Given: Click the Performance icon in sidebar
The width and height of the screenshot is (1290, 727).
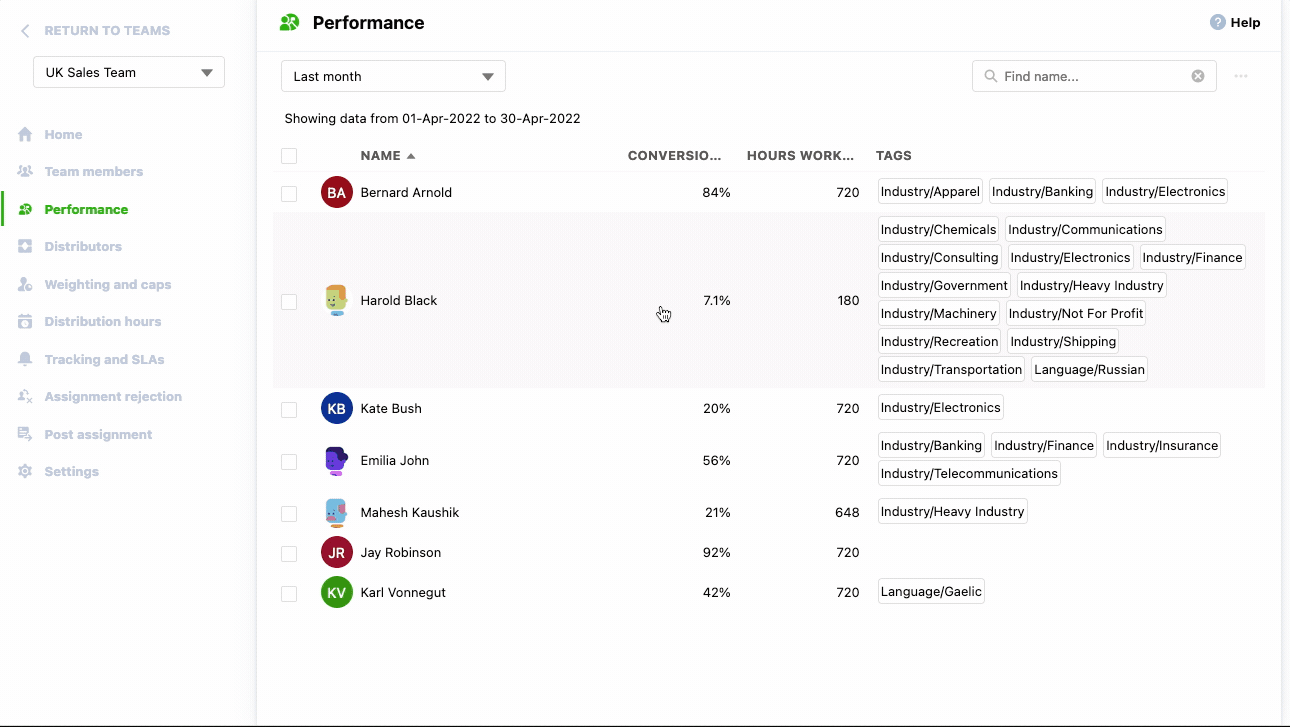Looking at the screenshot, I should point(25,209).
